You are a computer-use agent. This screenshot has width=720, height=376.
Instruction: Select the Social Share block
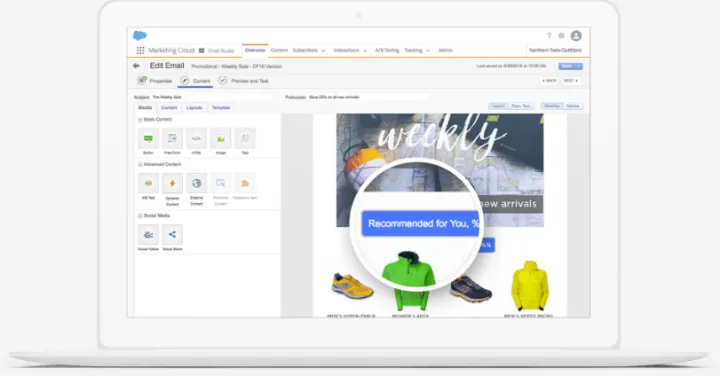[172, 235]
